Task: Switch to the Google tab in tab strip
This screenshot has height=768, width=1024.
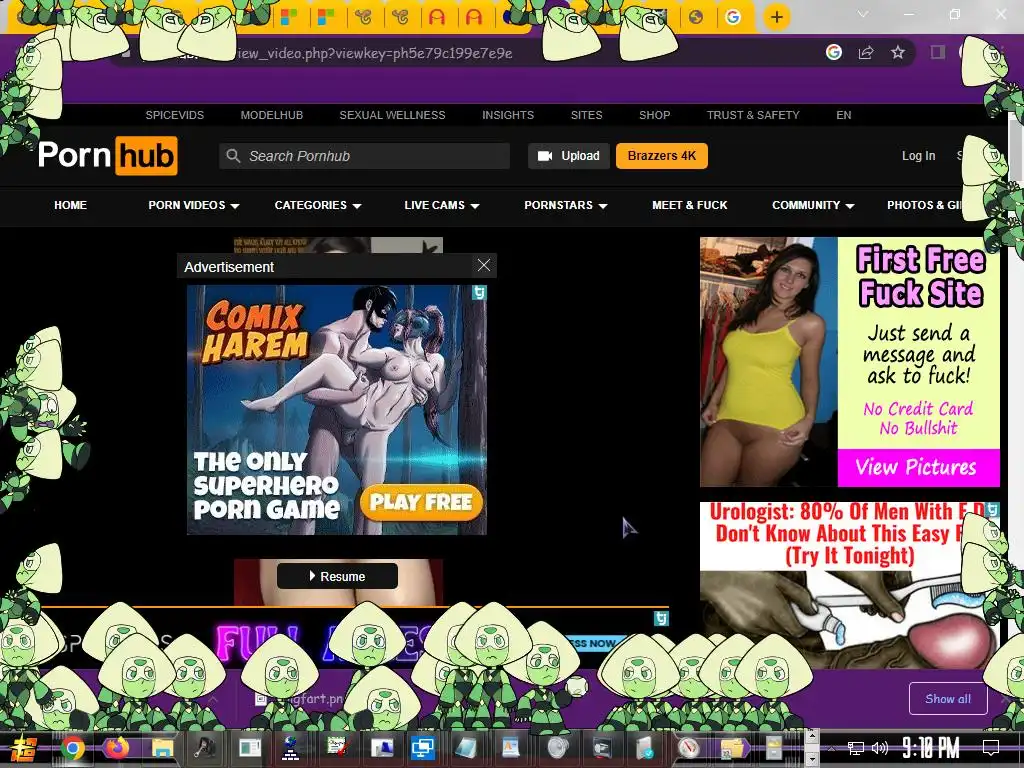Action: pos(733,17)
